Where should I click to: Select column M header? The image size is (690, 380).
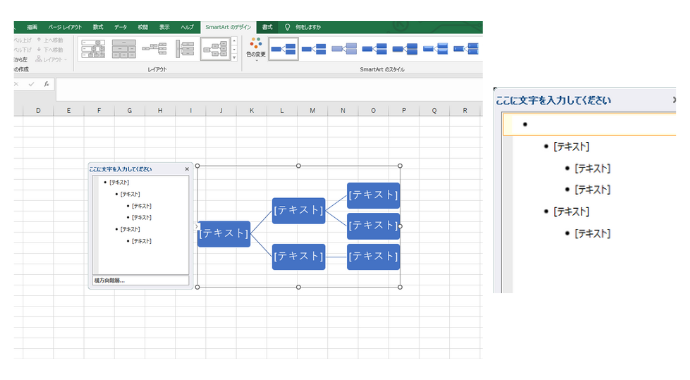coord(312,111)
